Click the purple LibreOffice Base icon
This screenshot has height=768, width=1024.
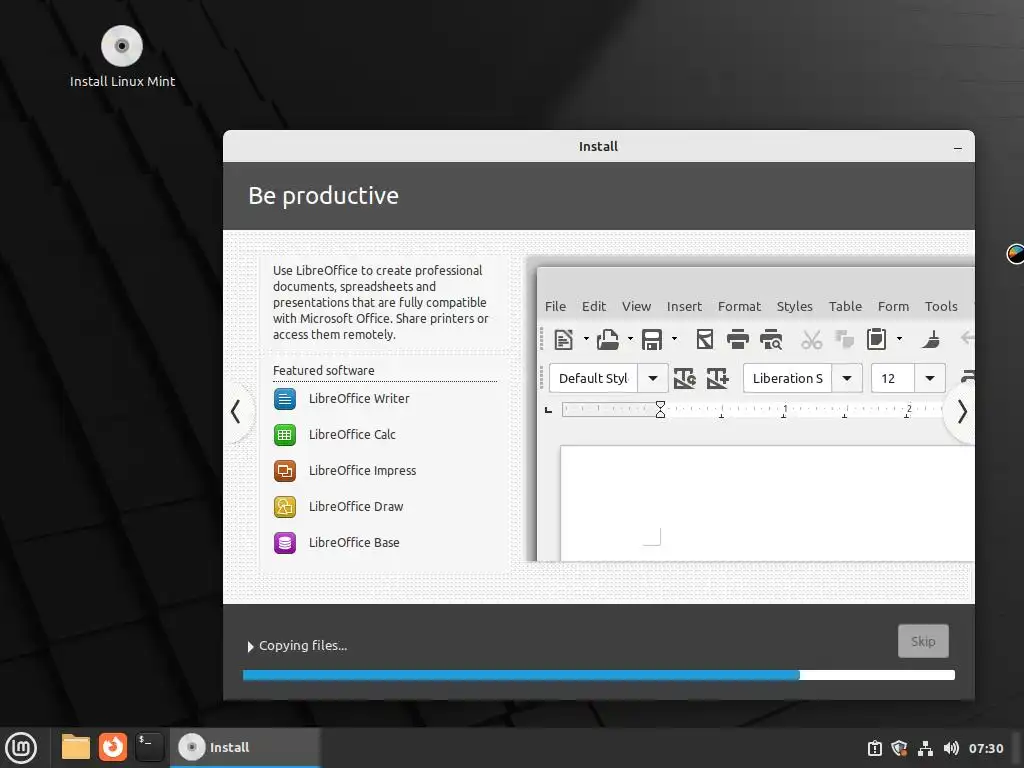(x=285, y=542)
